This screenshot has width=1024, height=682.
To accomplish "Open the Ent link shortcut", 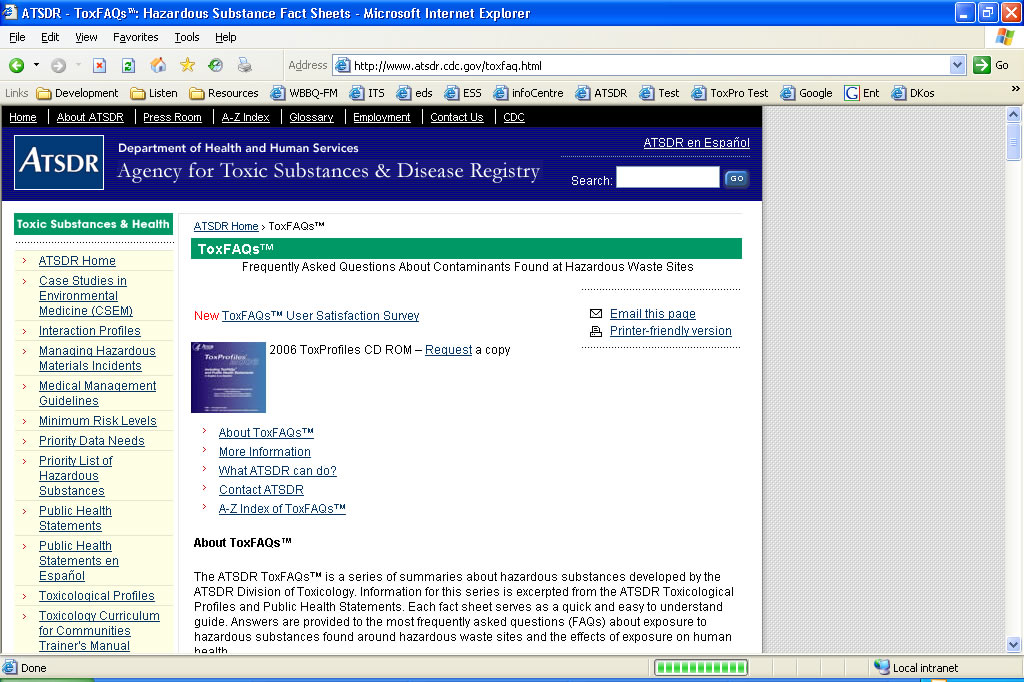I will click(862, 93).
